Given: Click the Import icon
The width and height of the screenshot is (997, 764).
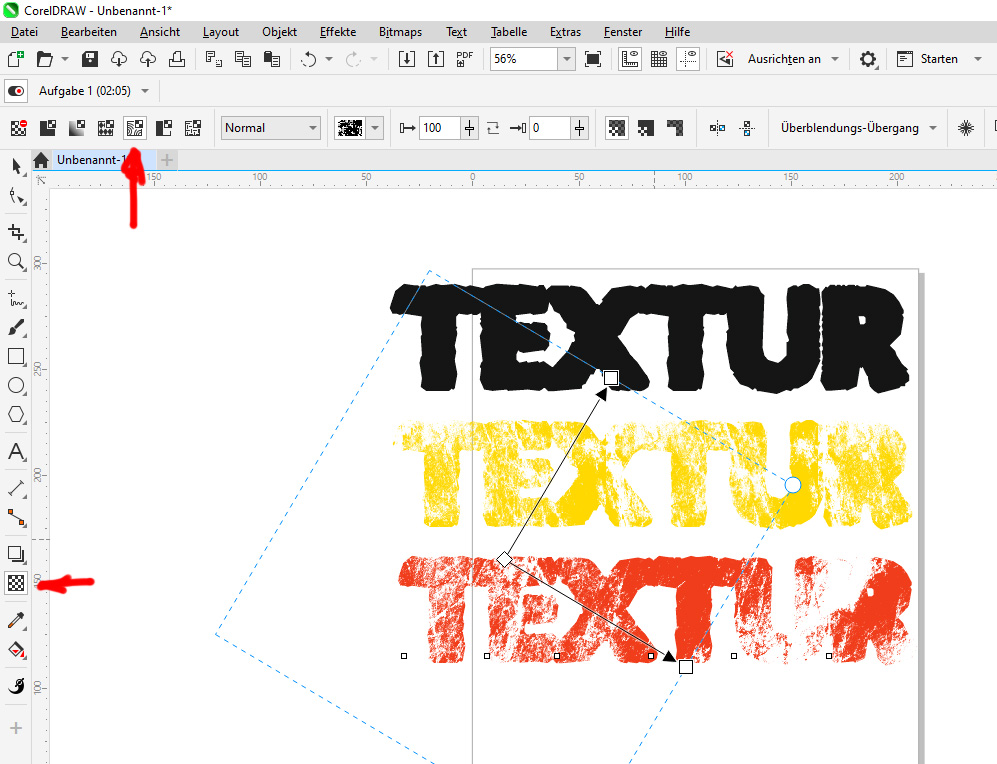Looking at the screenshot, I should pos(406,59).
